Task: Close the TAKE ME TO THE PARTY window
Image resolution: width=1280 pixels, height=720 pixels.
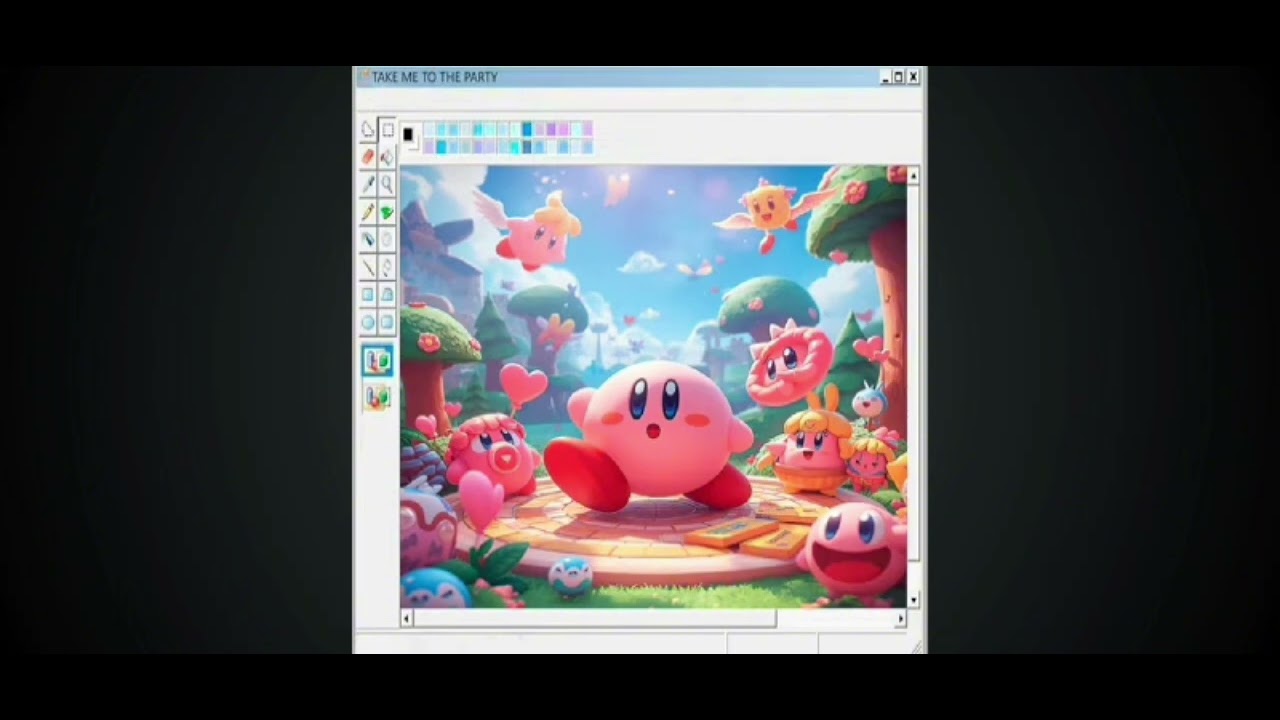Action: tap(912, 77)
